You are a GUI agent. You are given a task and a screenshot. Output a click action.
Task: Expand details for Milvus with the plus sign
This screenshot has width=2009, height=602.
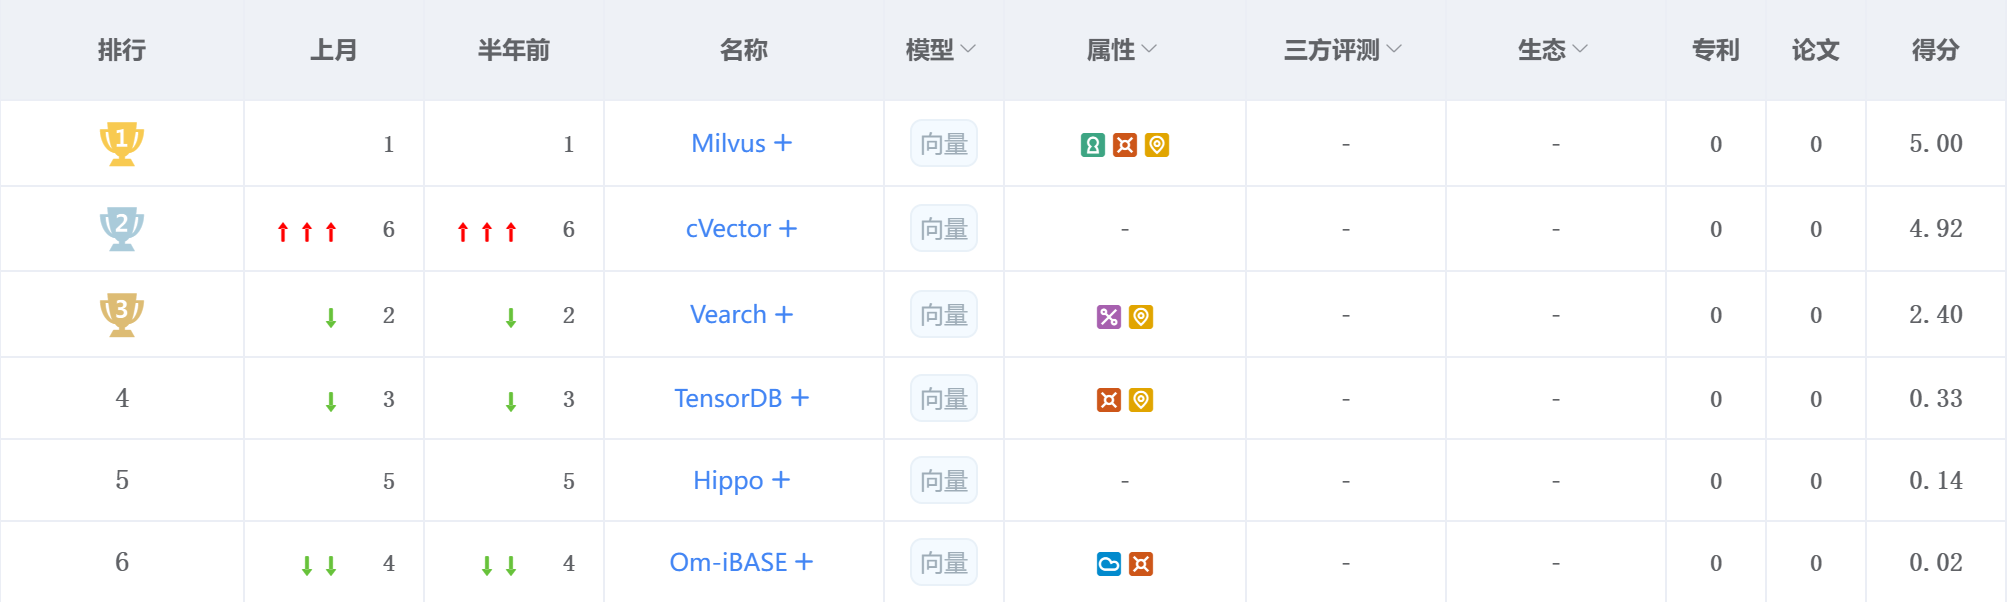point(782,143)
